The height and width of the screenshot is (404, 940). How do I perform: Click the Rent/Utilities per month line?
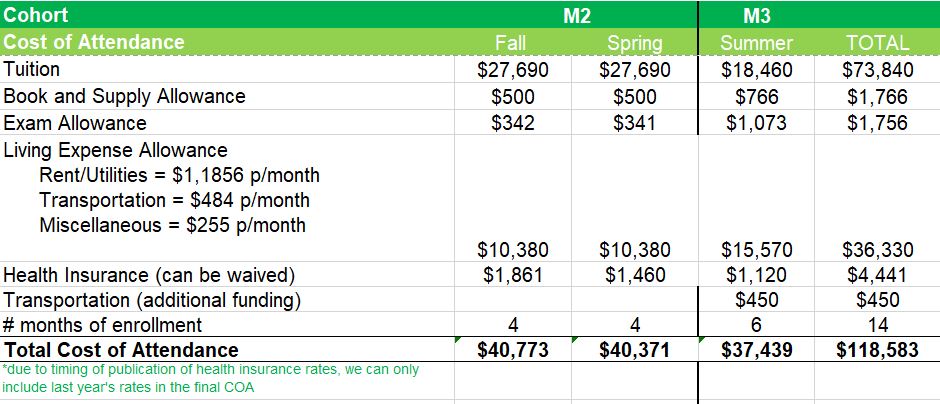pos(179,176)
